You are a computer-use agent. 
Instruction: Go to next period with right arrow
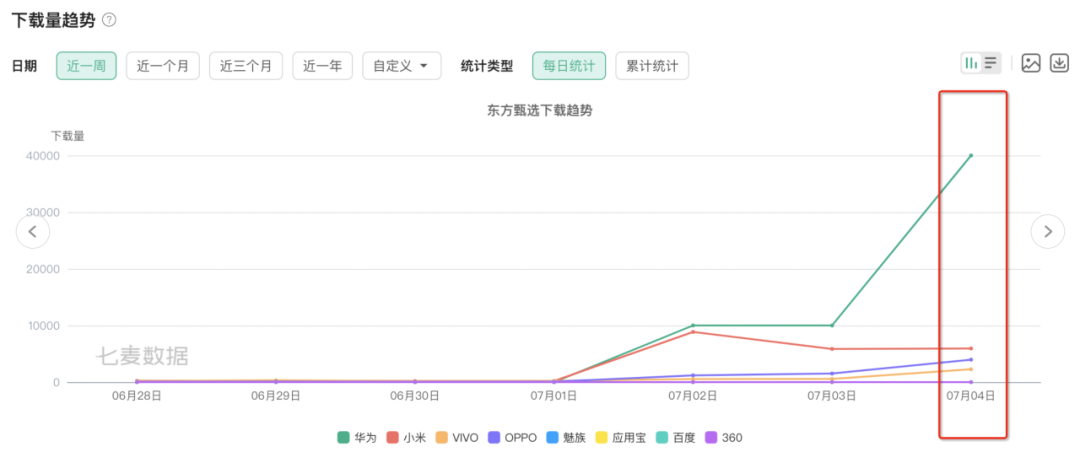point(1047,232)
